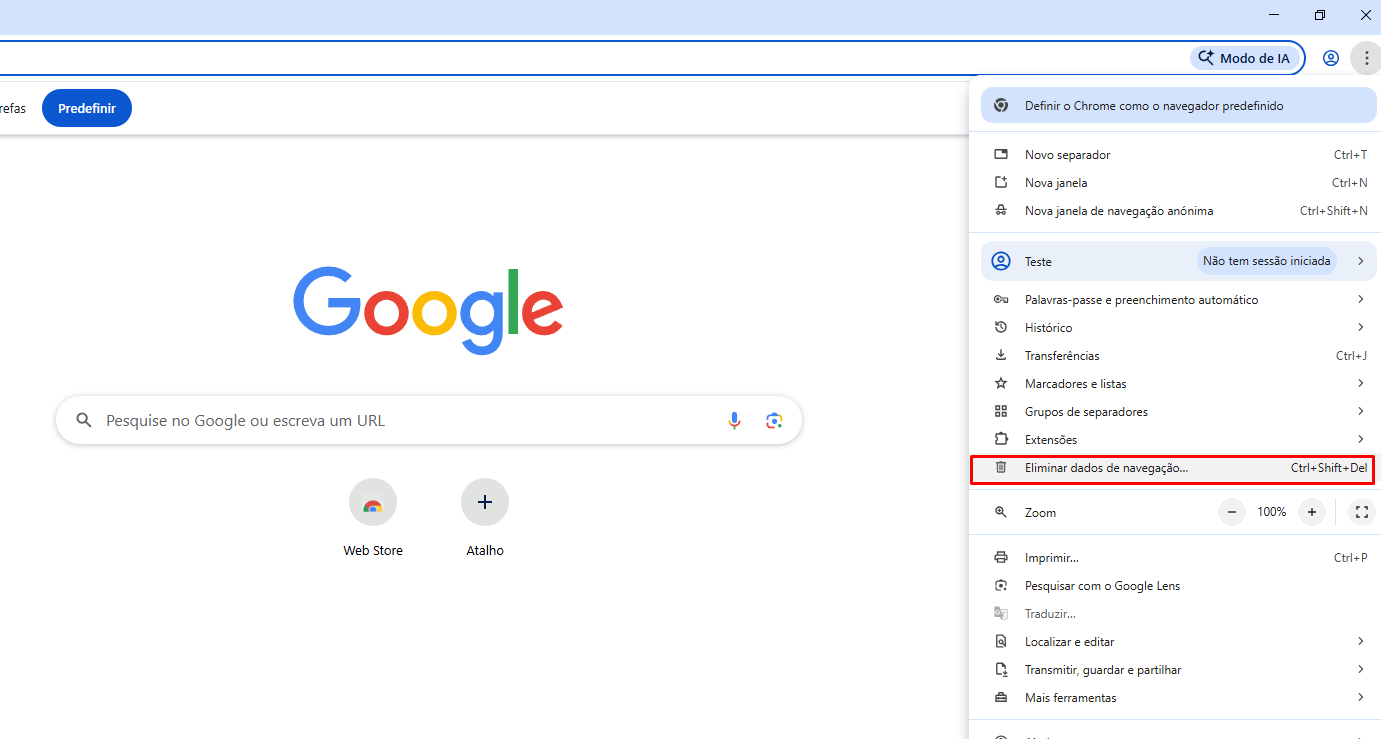Click the Google search input field
This screenshot has height=739, width=1381.
click(x=400, y=420)
